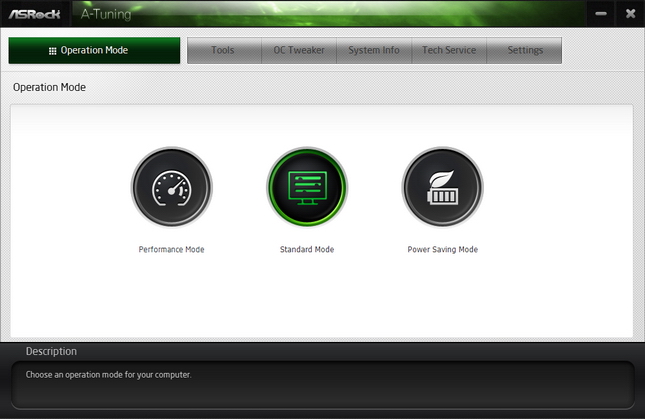Click the 'Choose an operation mode' description text

[x=108, y=375]
